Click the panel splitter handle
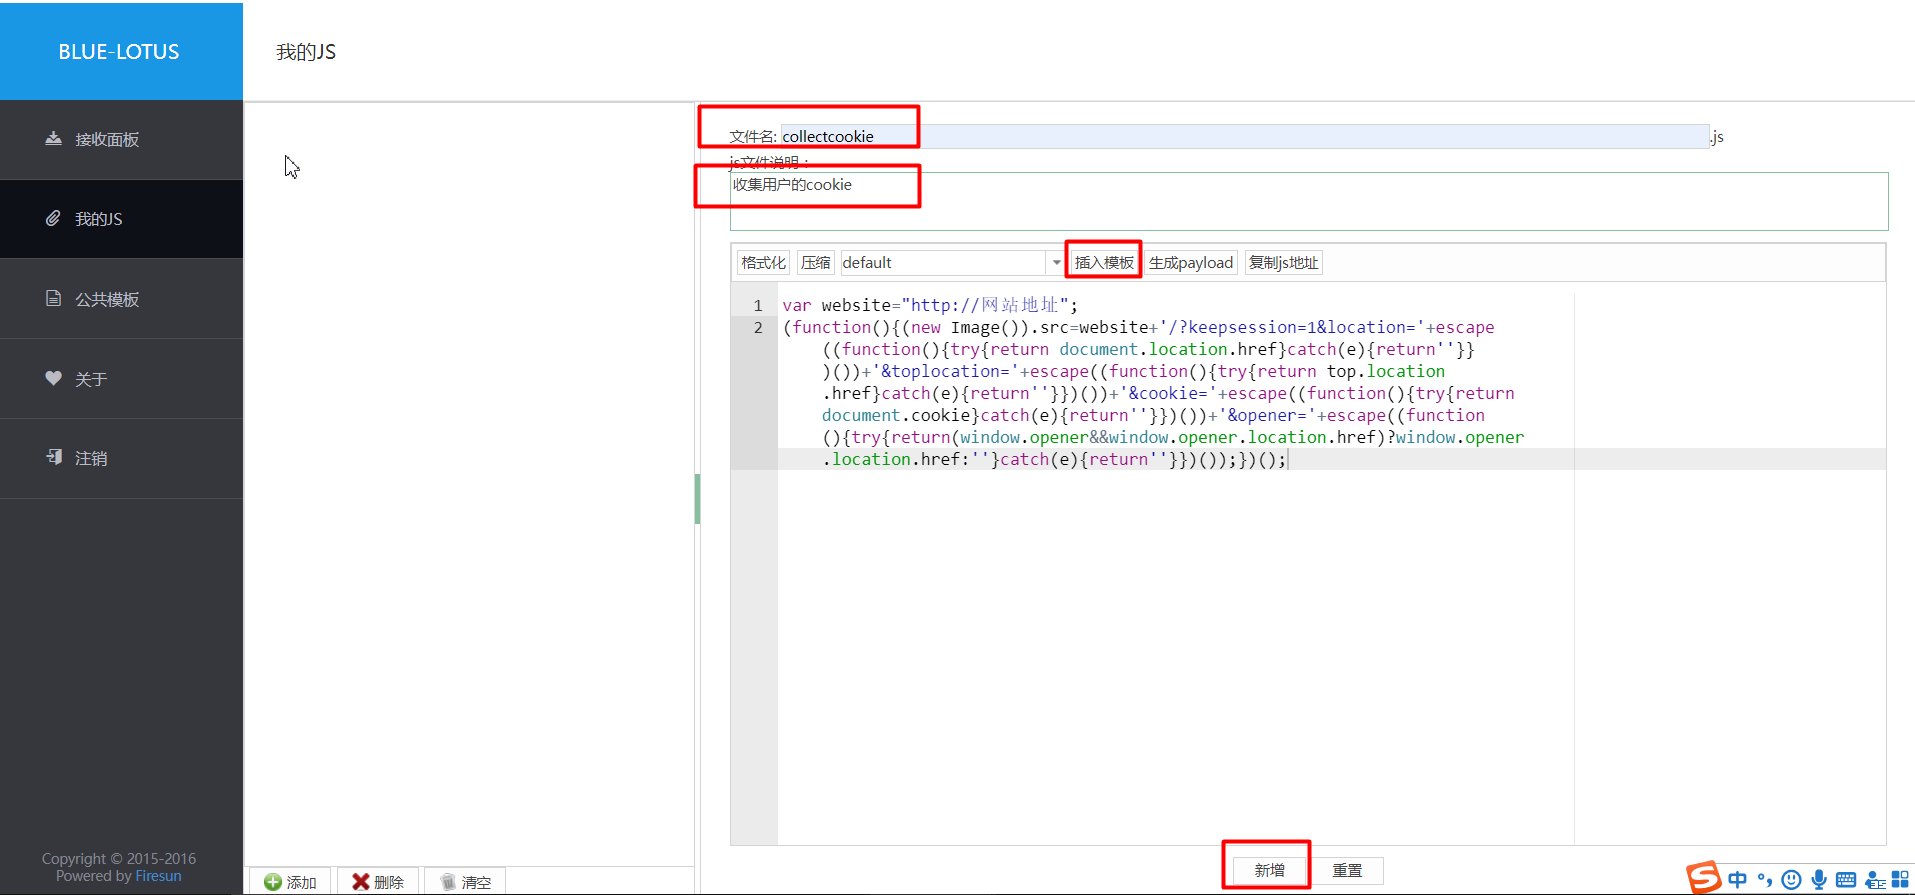 [697, 498]
